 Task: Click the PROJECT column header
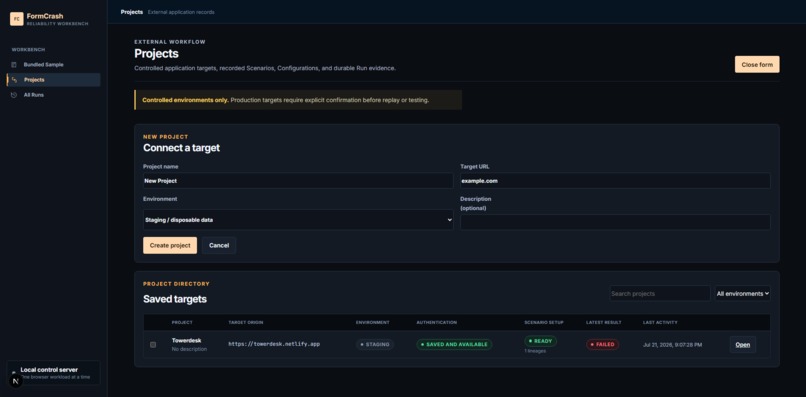tap(182, 322)
